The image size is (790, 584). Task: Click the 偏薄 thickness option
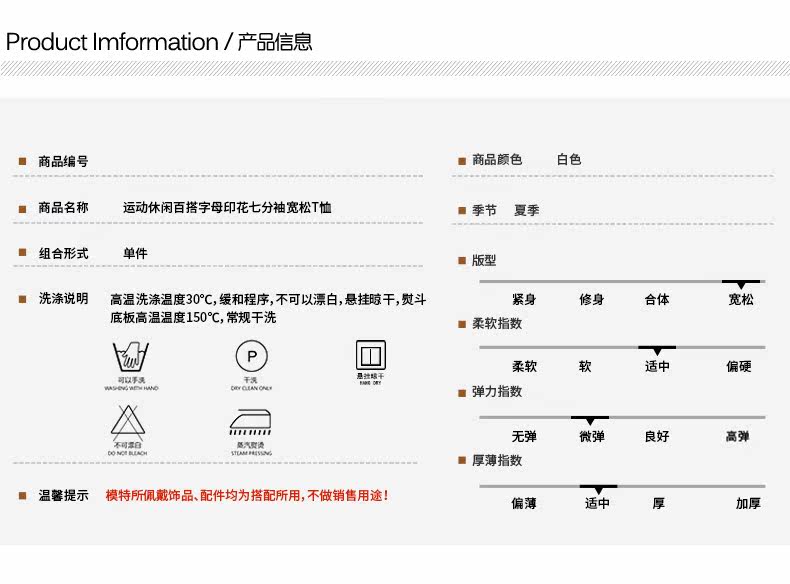[x=524, y=503]
